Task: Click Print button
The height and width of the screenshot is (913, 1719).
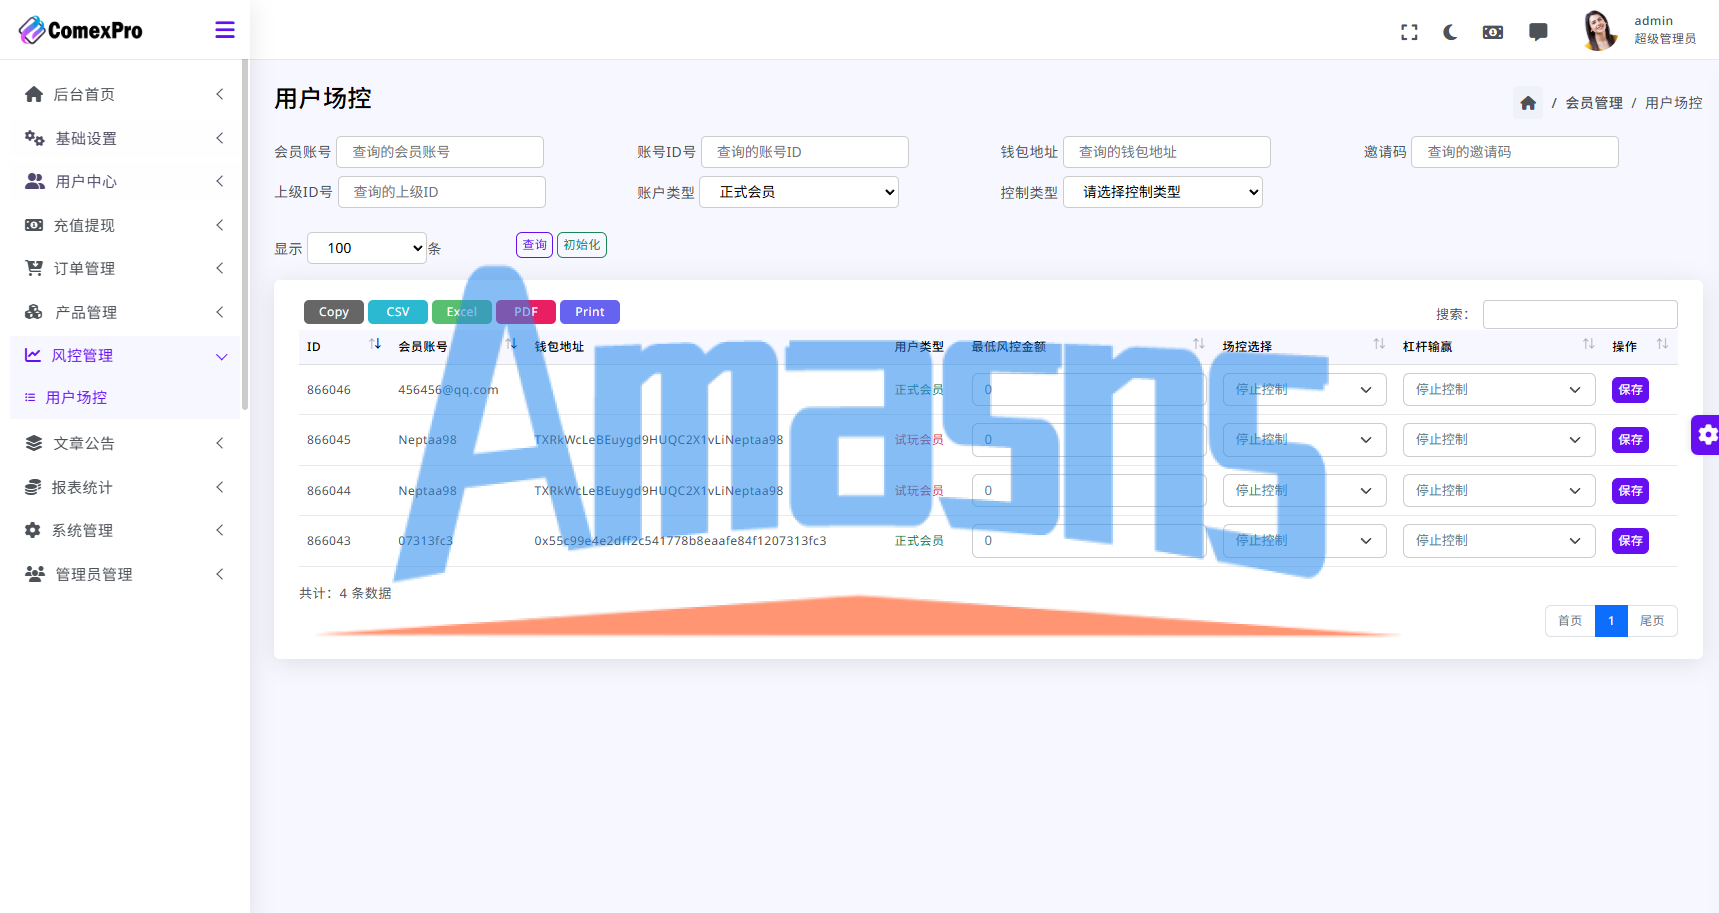Action: (590, 312)
